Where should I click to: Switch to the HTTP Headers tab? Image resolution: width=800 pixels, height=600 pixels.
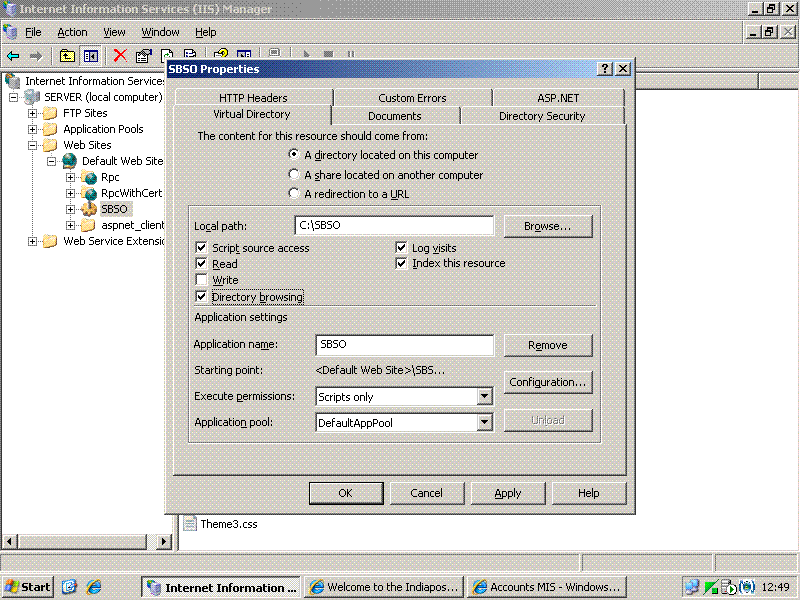253,97
